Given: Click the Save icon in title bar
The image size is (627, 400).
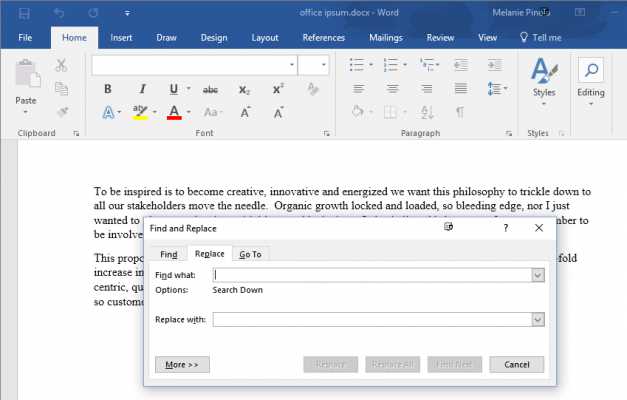Looking at the screenshot, I should [24, 13].
